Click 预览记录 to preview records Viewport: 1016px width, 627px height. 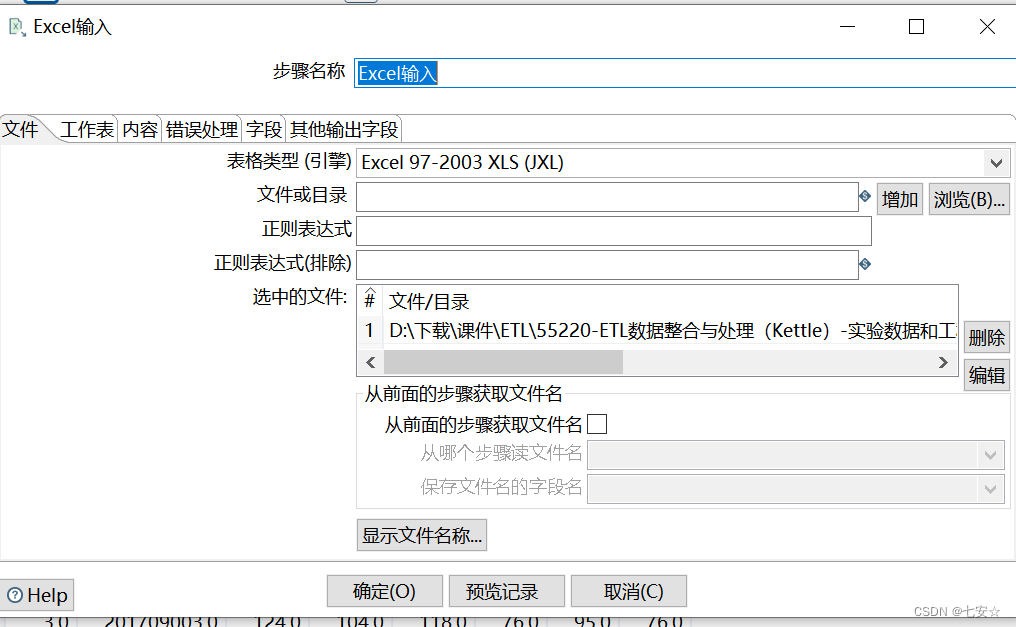tap(506, 590)
